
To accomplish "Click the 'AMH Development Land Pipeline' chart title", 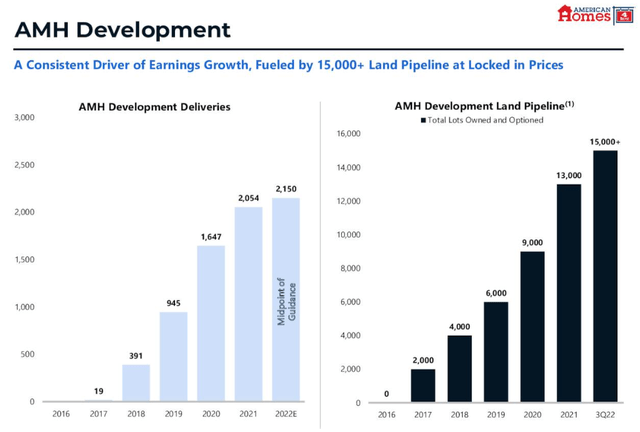I will pos(484,106).
